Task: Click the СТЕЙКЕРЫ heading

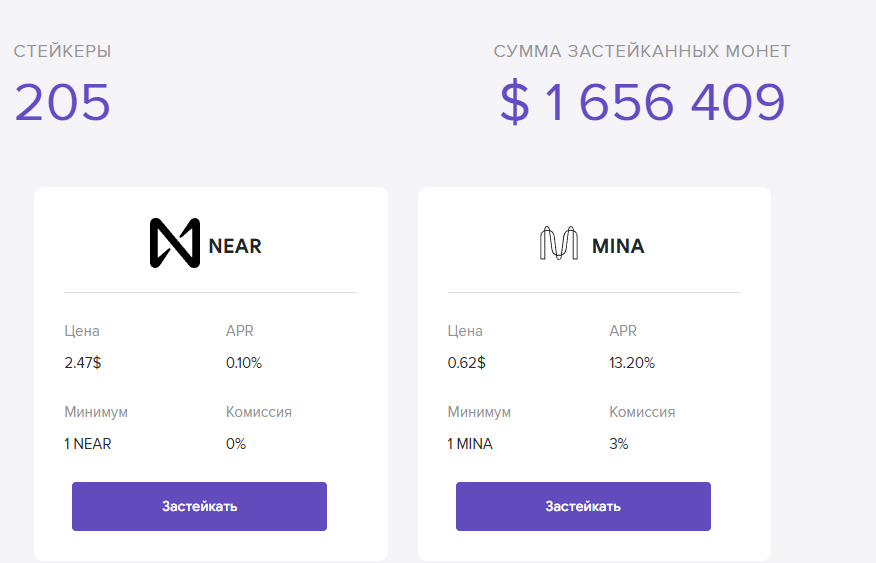Action: pos(62,51)
